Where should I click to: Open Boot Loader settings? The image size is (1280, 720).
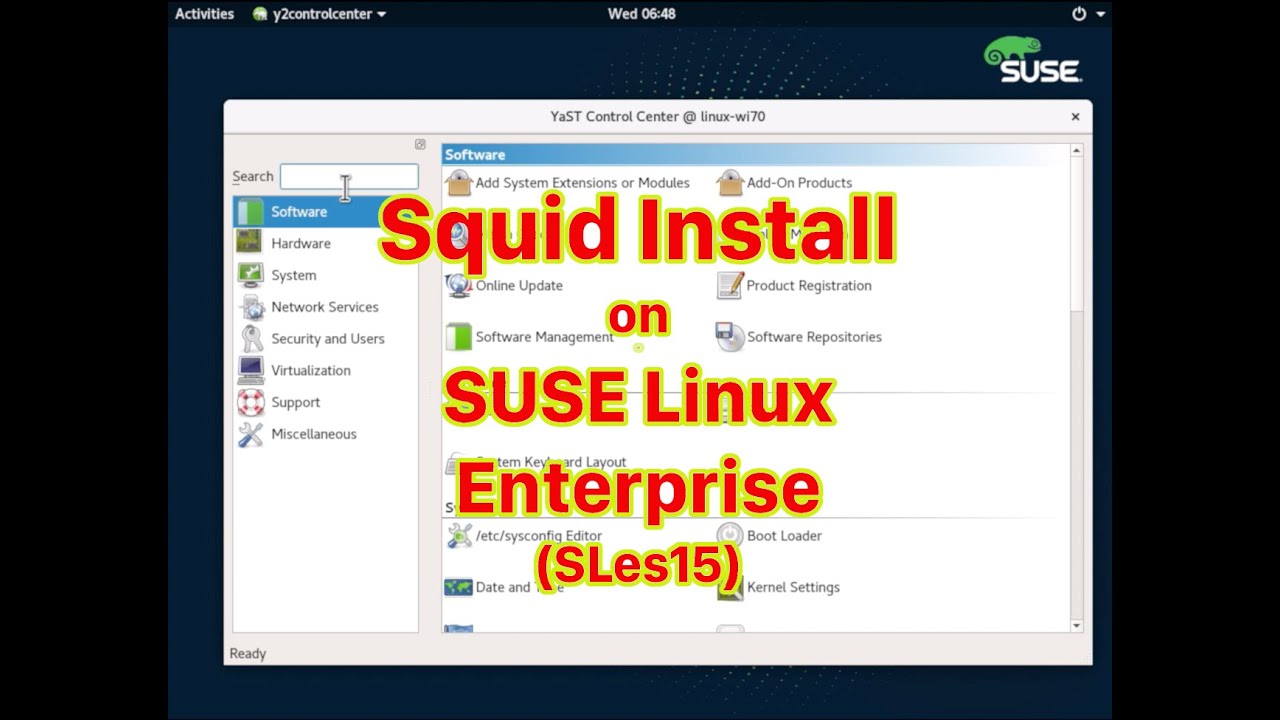click(x=769, y=536)
